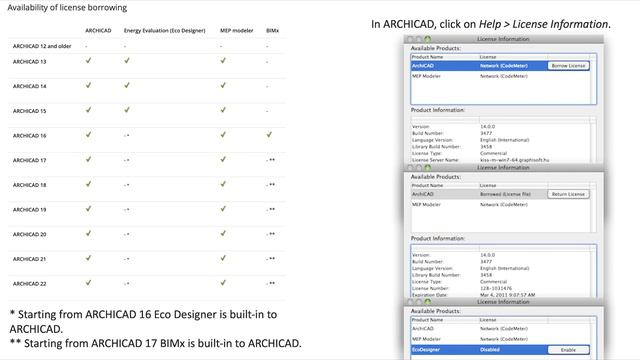Click the ARCHICAD column checkmark for ARCHICAD 21
Image resolution: width=640 pixels, height=360 pixels.
[x=88, y=258]
